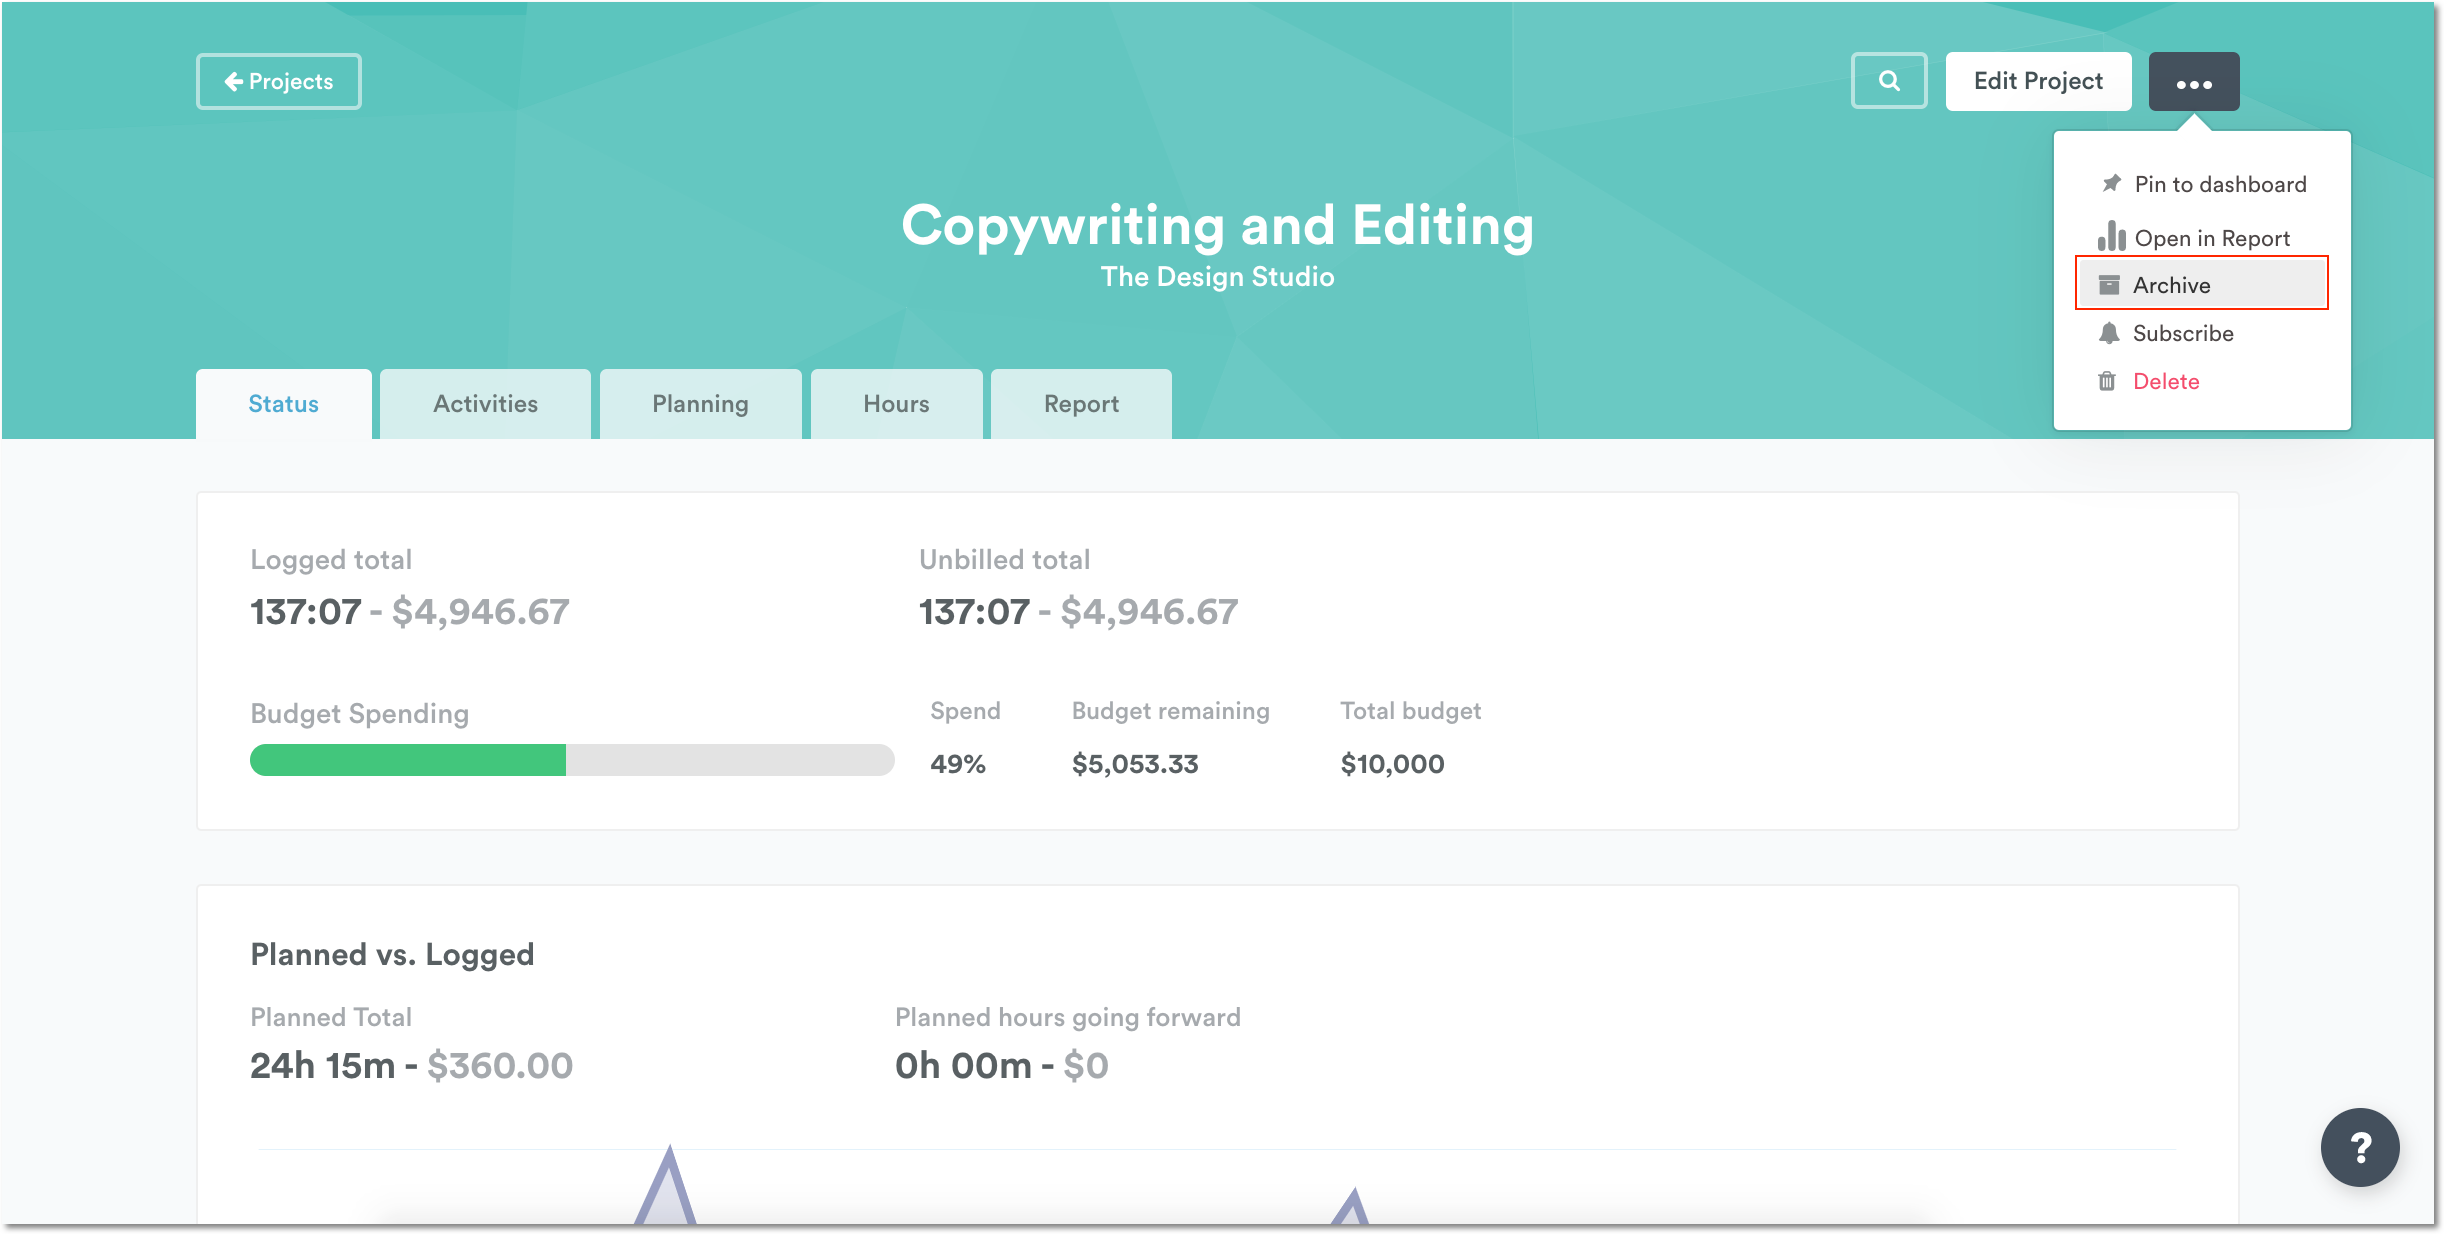Select Pin to dashboard menu entry
2444x1234 pixels.
(x=2219, y=184)
